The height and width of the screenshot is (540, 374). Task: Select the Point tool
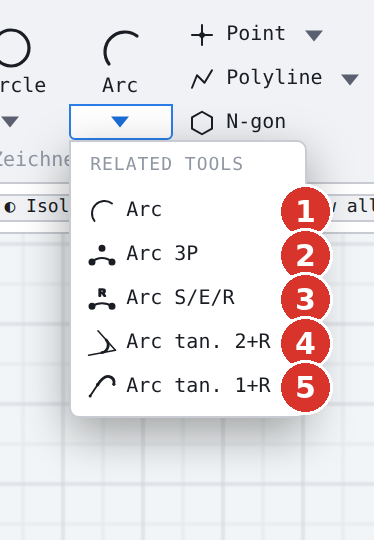(x=239, y=34)
